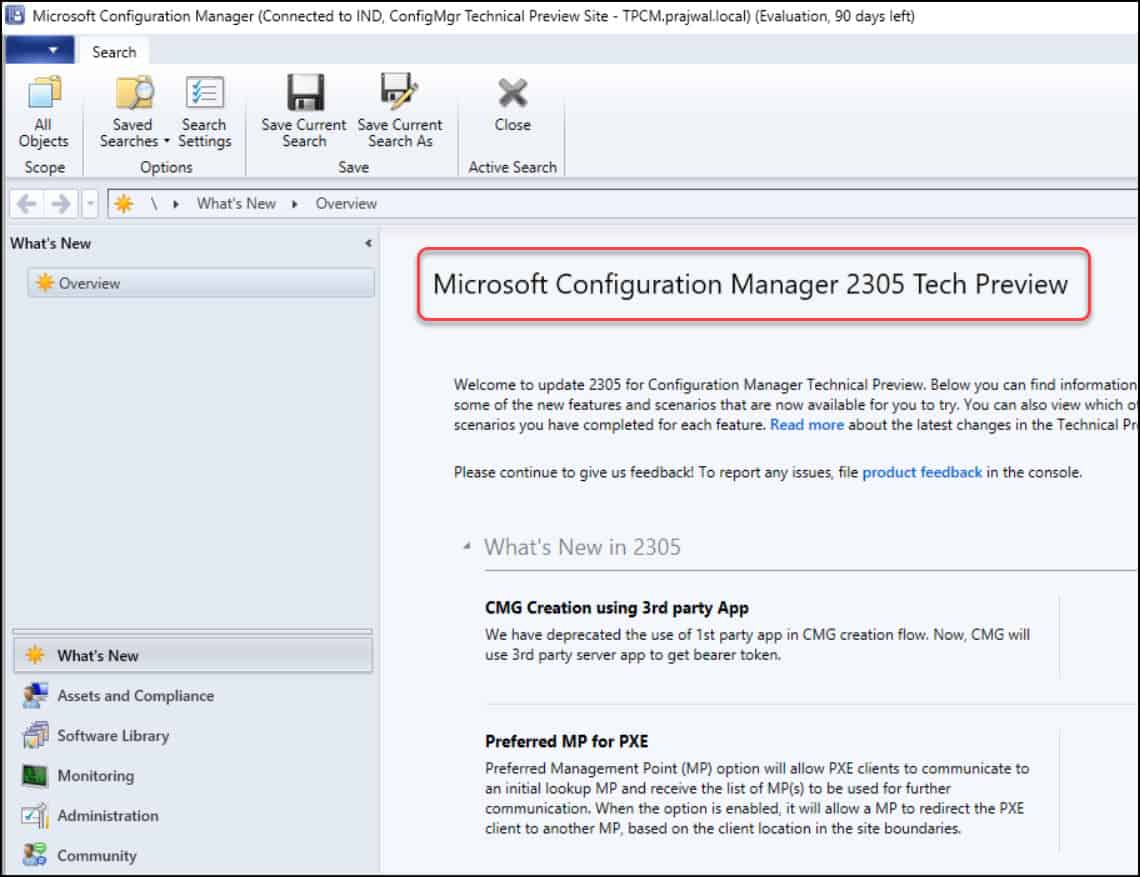Click the Save Current Search As icon
Image resolution: width=1140 pixels, height=877 pixels.
(399, 92)
